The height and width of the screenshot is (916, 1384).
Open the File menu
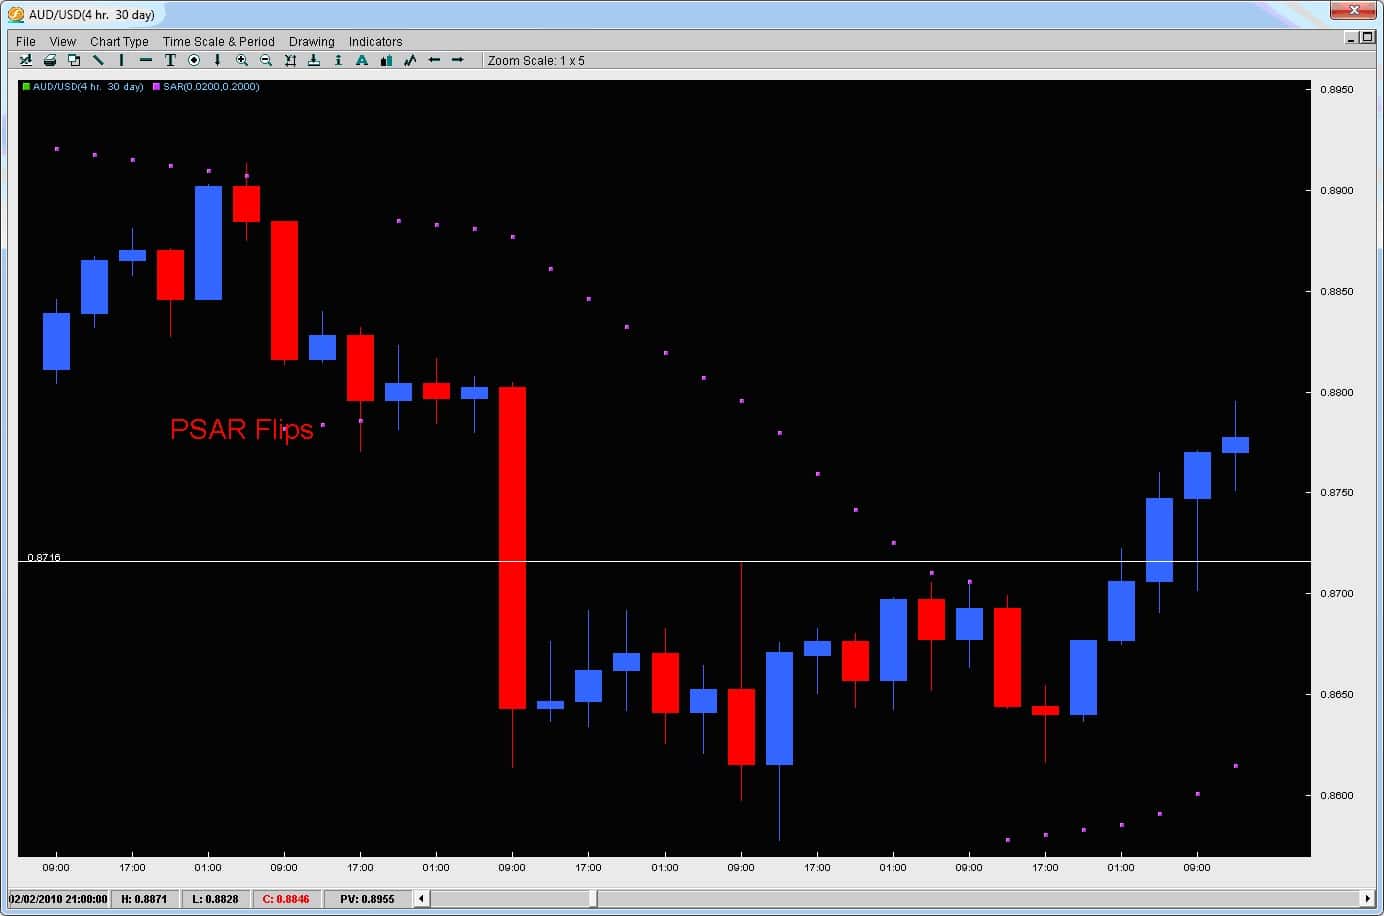pyautogui.click(x=26, y=41)
